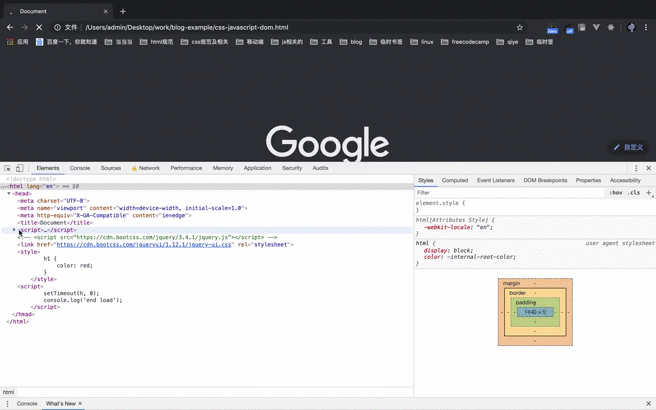Viewport: 656px width, 410px height.
Task: Open the Network tab
Action: pos(146,168)
